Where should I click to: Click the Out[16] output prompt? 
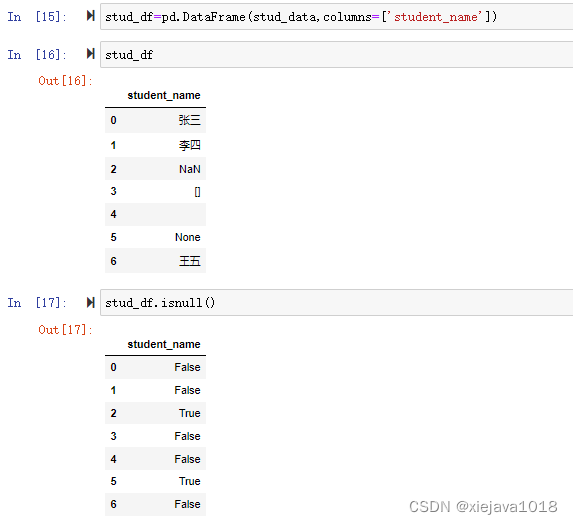click(x=65, y=81)
